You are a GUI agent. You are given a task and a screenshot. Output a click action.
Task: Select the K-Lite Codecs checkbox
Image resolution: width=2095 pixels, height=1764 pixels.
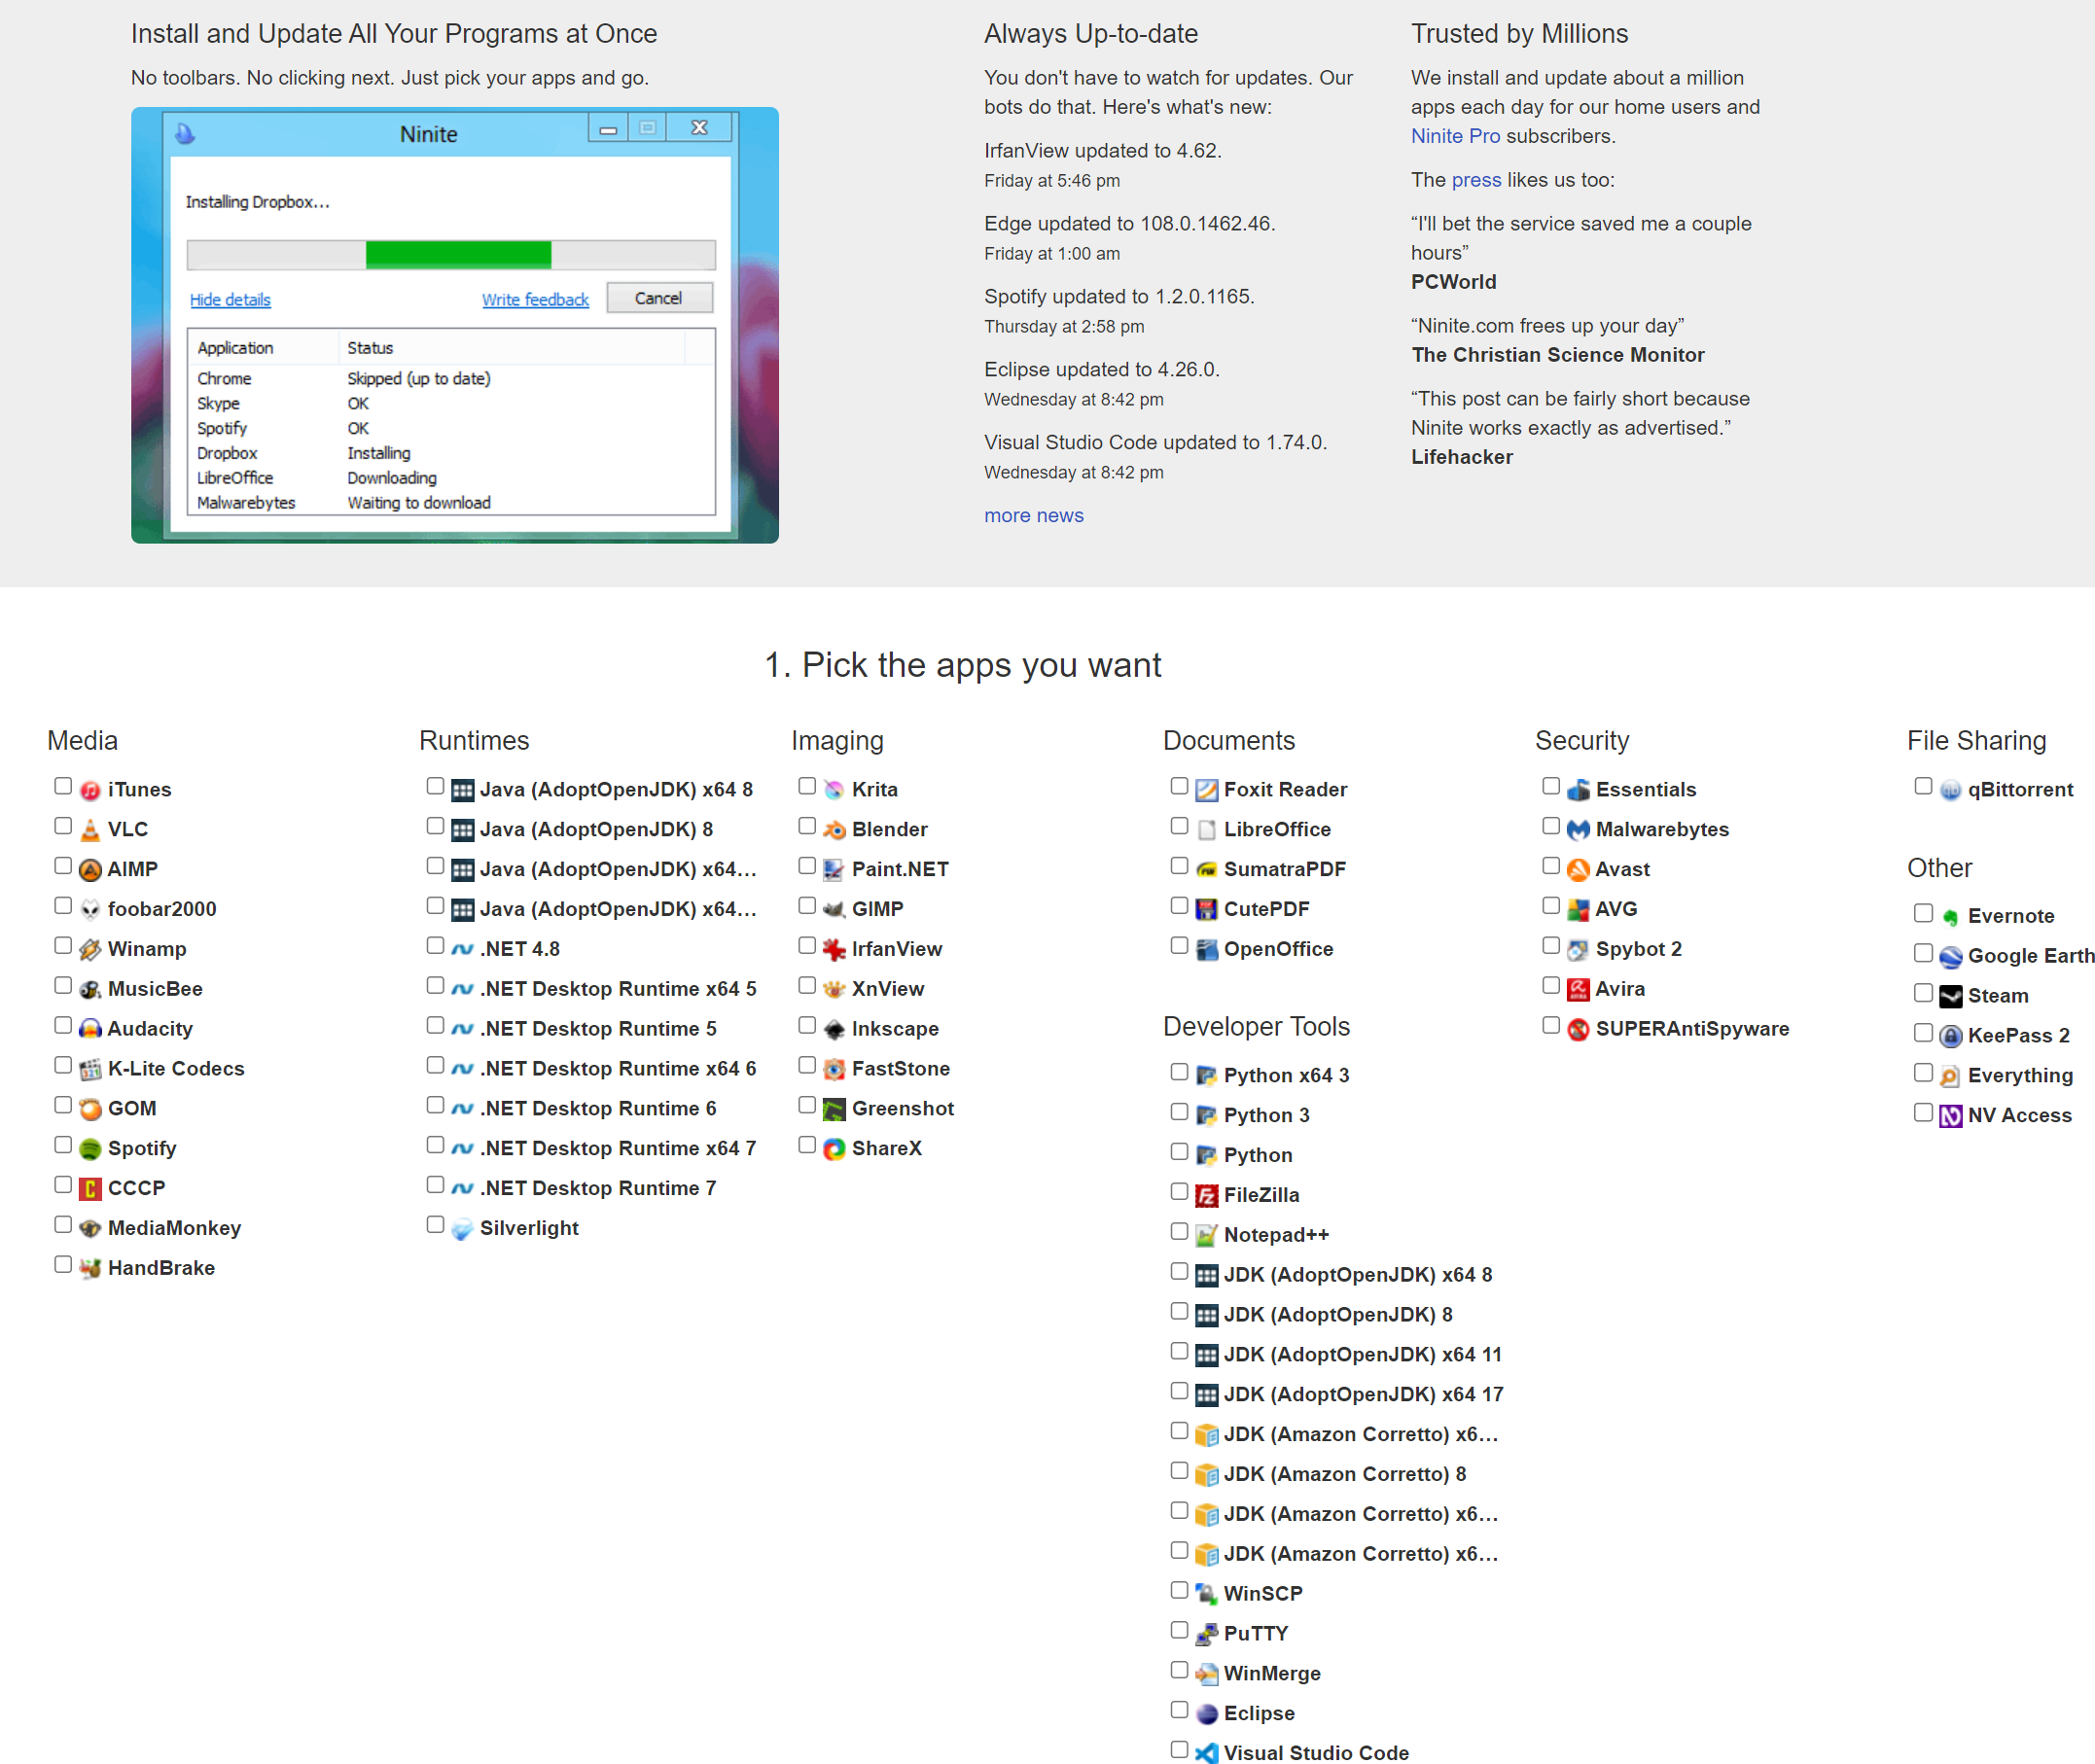(63, 1066)
